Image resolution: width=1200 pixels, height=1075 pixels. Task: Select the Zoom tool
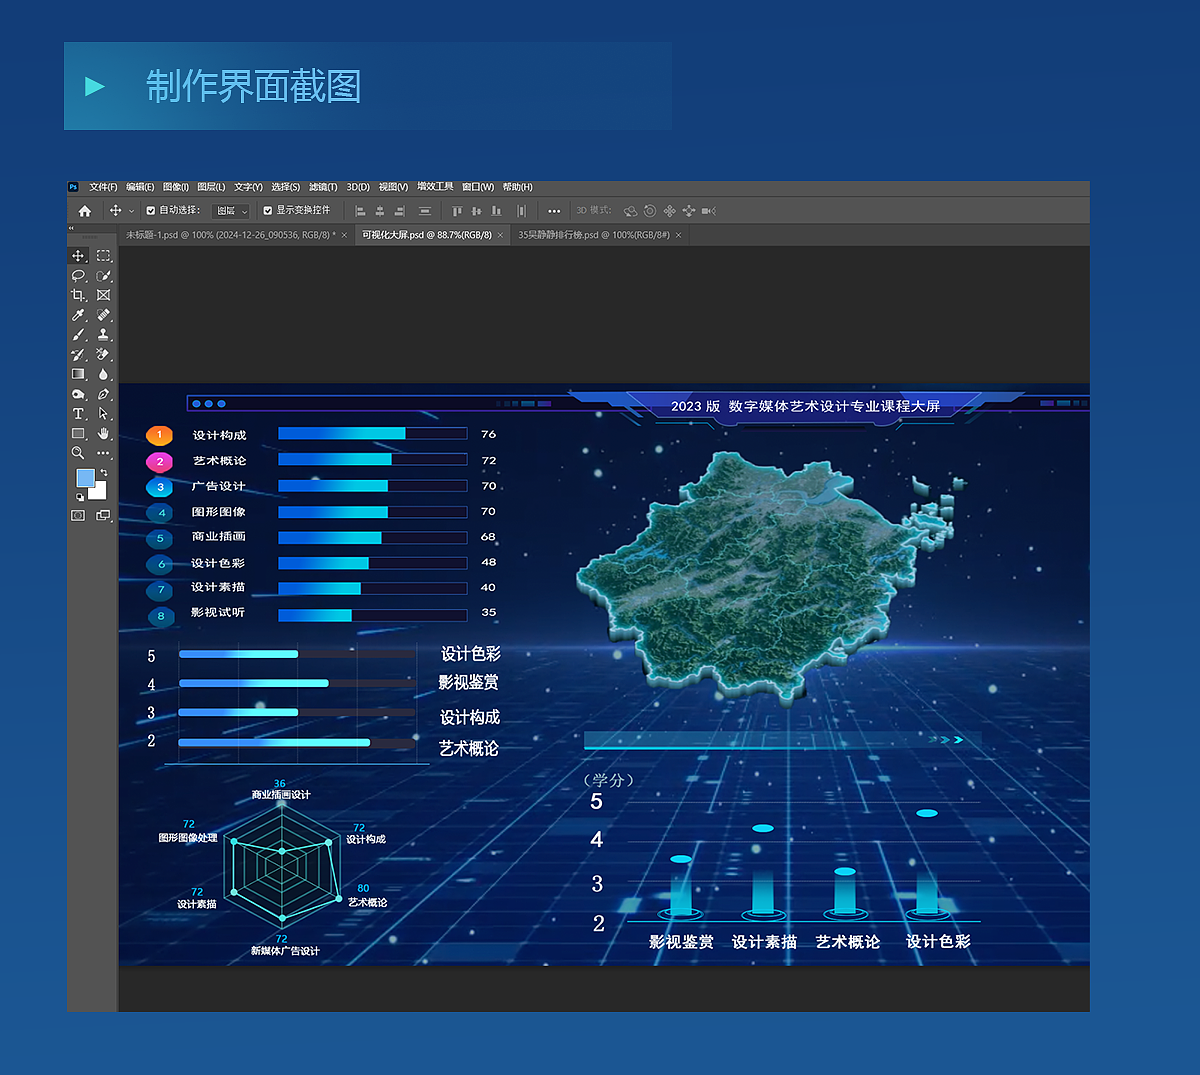pyautogui.click(x=78, y=453)
